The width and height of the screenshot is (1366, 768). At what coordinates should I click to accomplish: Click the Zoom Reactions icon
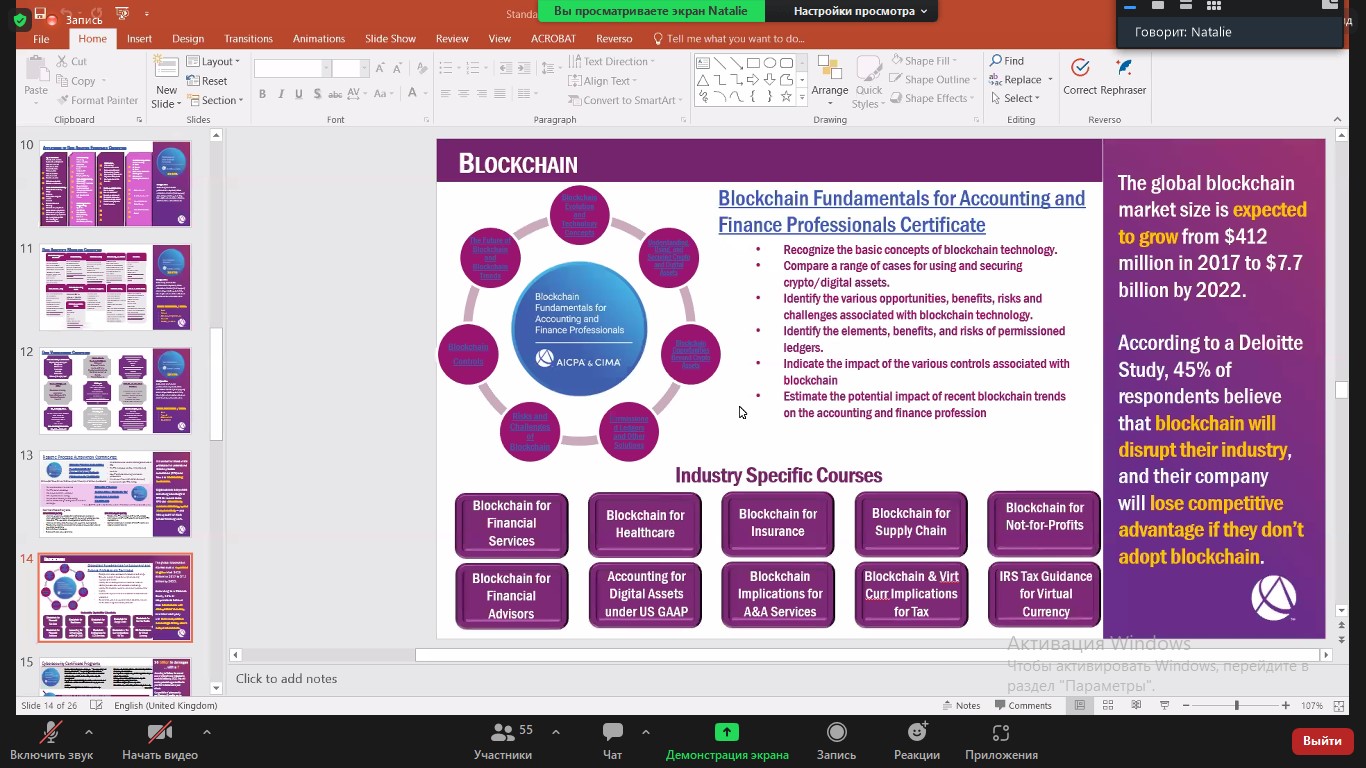(916, 733)
